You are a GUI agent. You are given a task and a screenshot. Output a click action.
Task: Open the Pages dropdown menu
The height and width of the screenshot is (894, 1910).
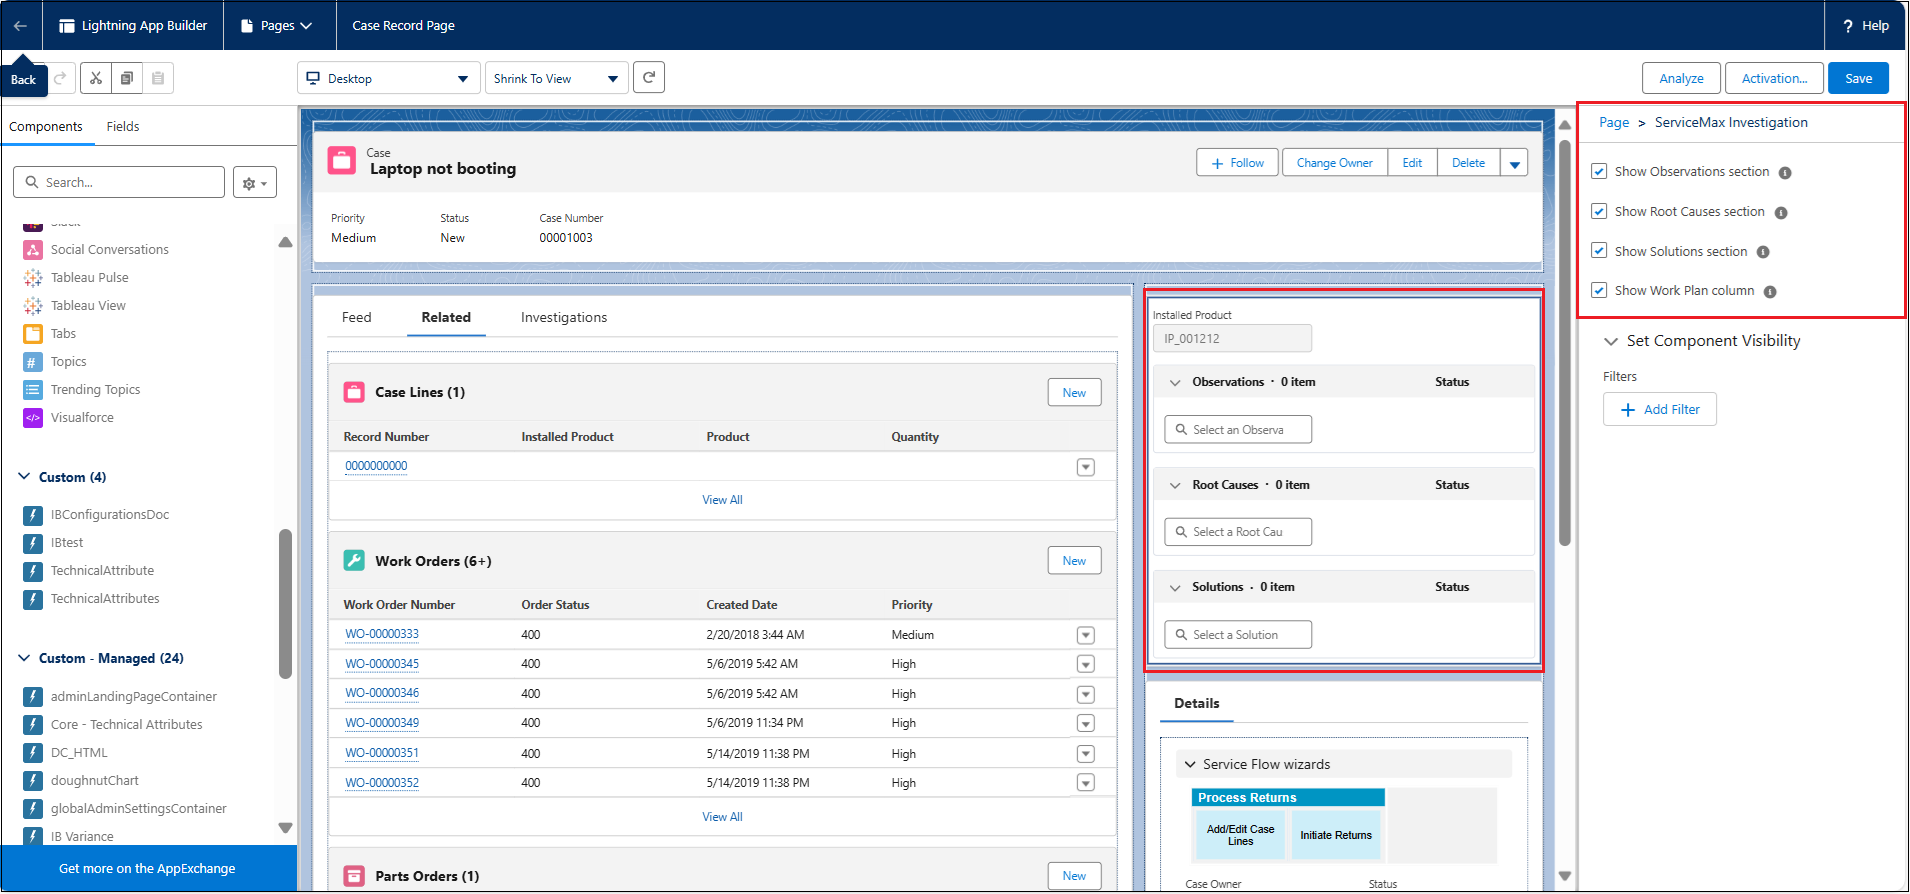click(277, 26)
